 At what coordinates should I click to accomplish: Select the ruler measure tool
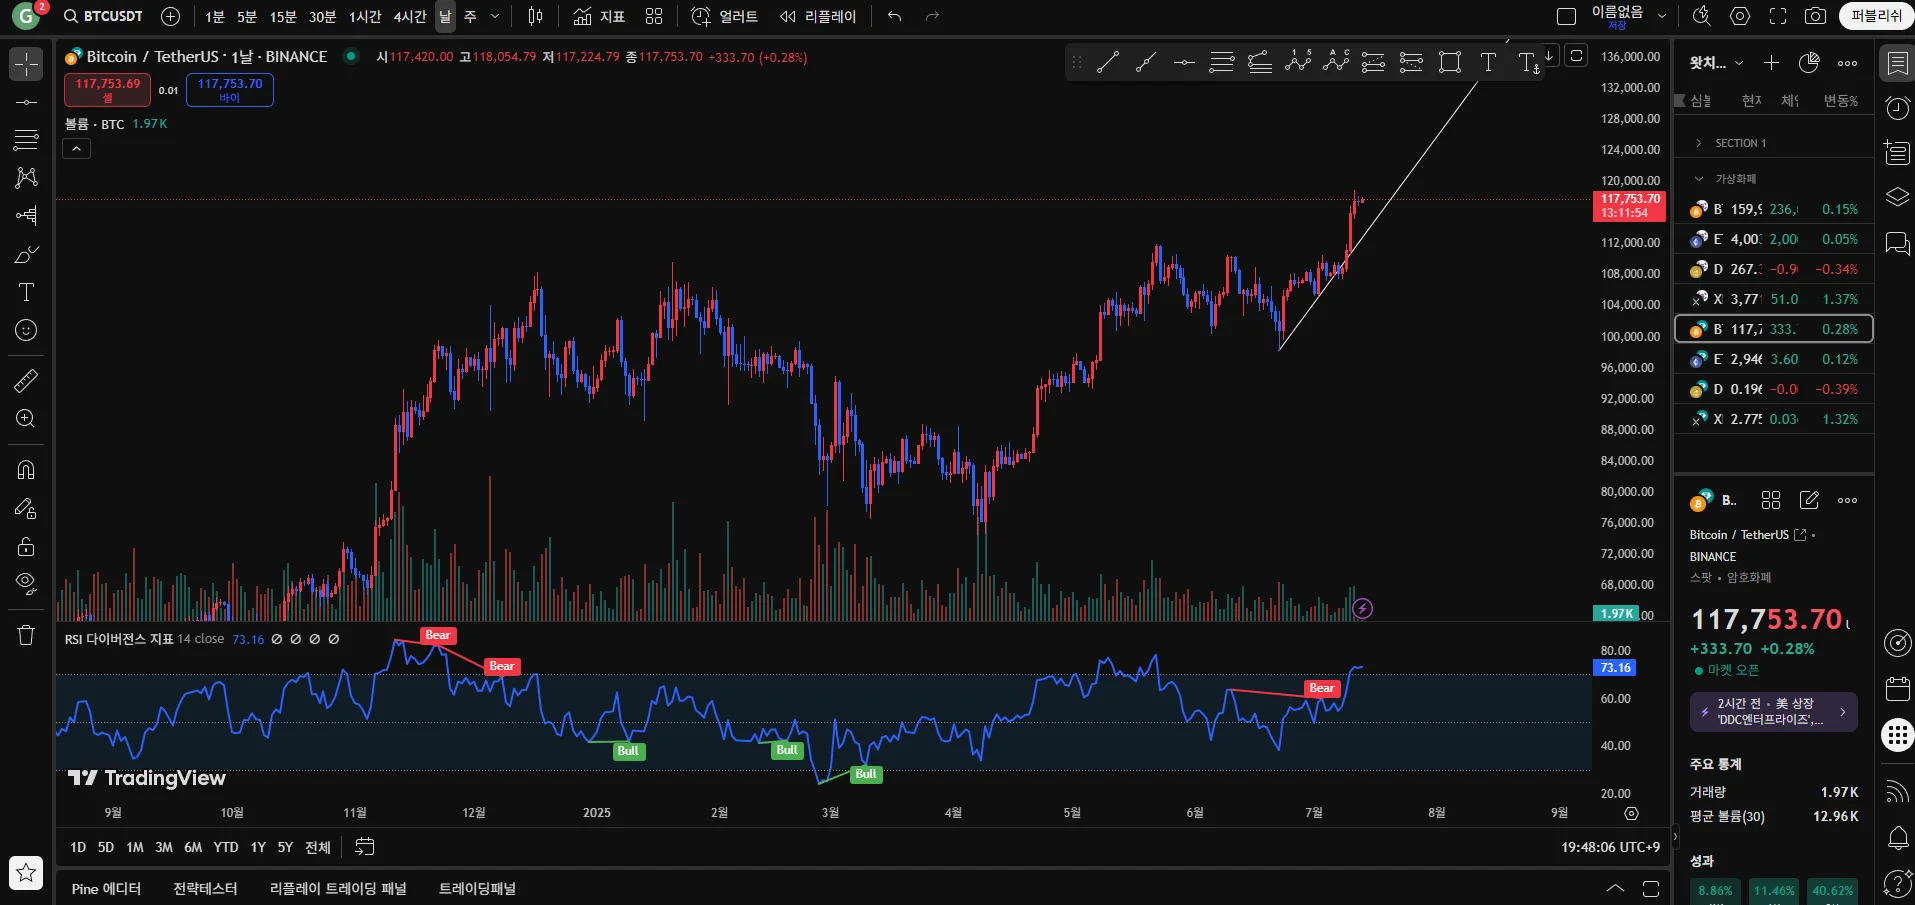[x=26, y=380]
